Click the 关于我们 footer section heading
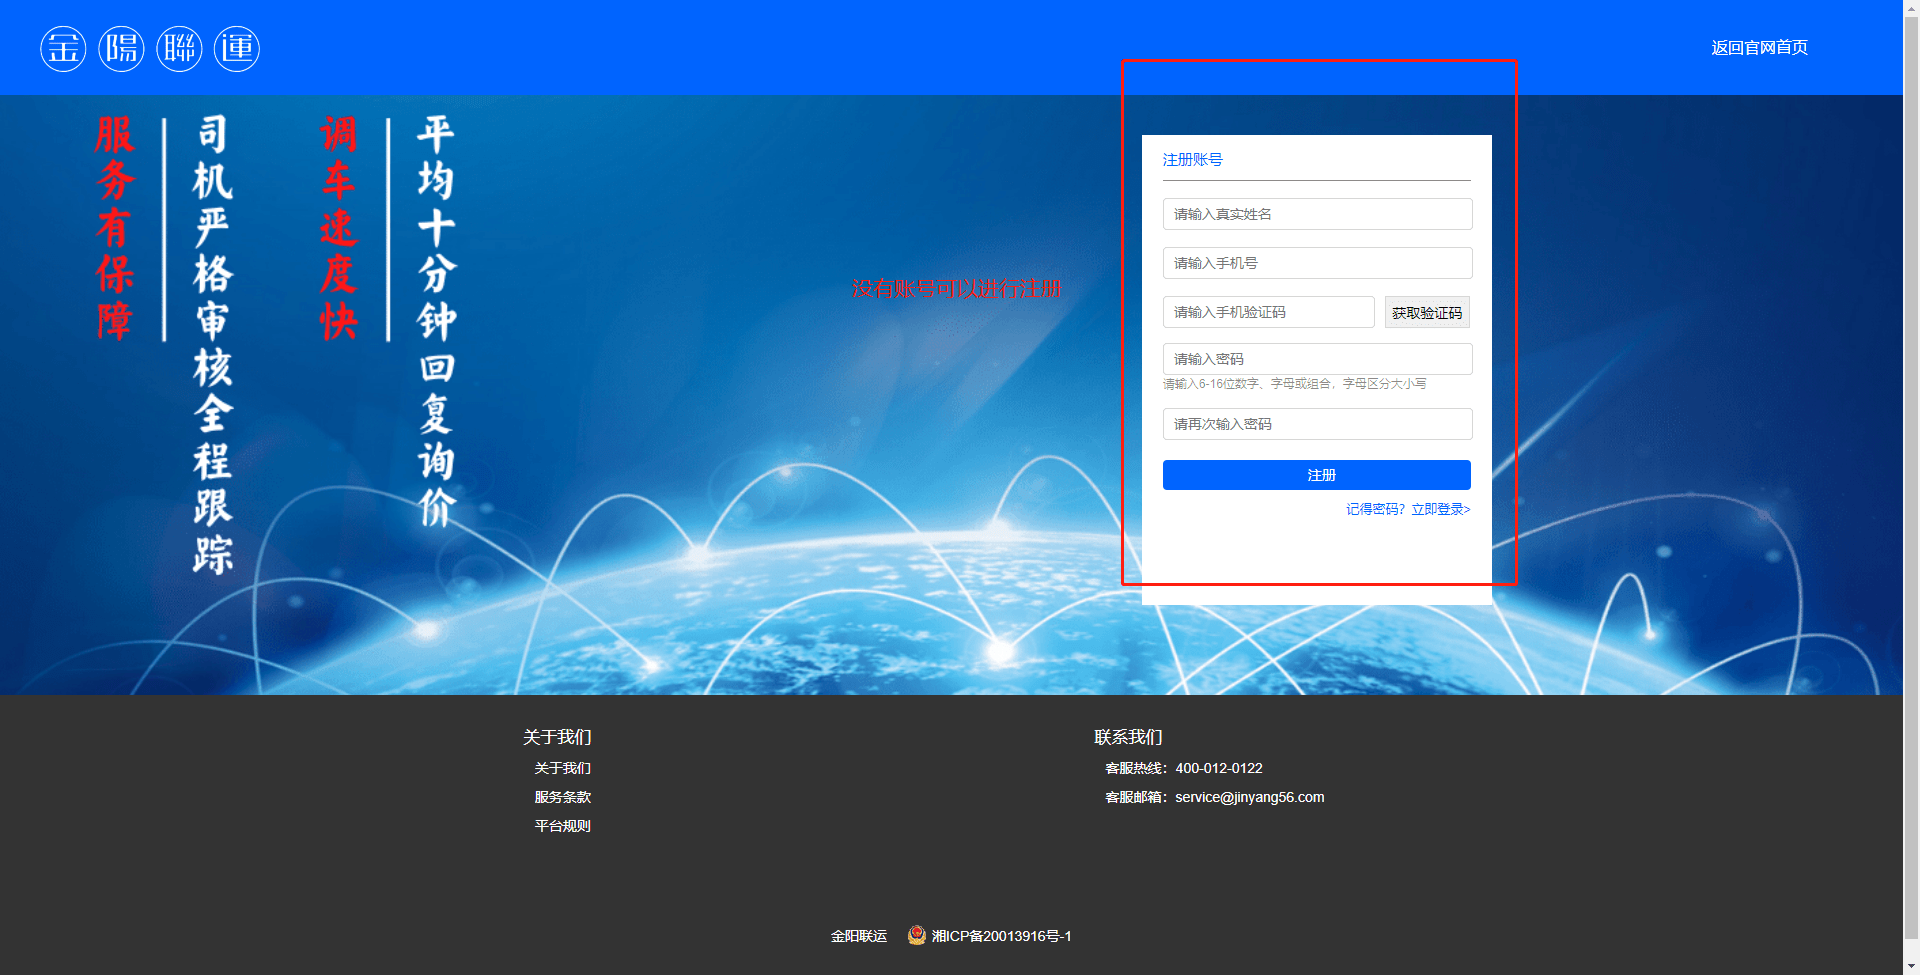The height and width of the screenshot is (975, 1920). pos(557,737)
